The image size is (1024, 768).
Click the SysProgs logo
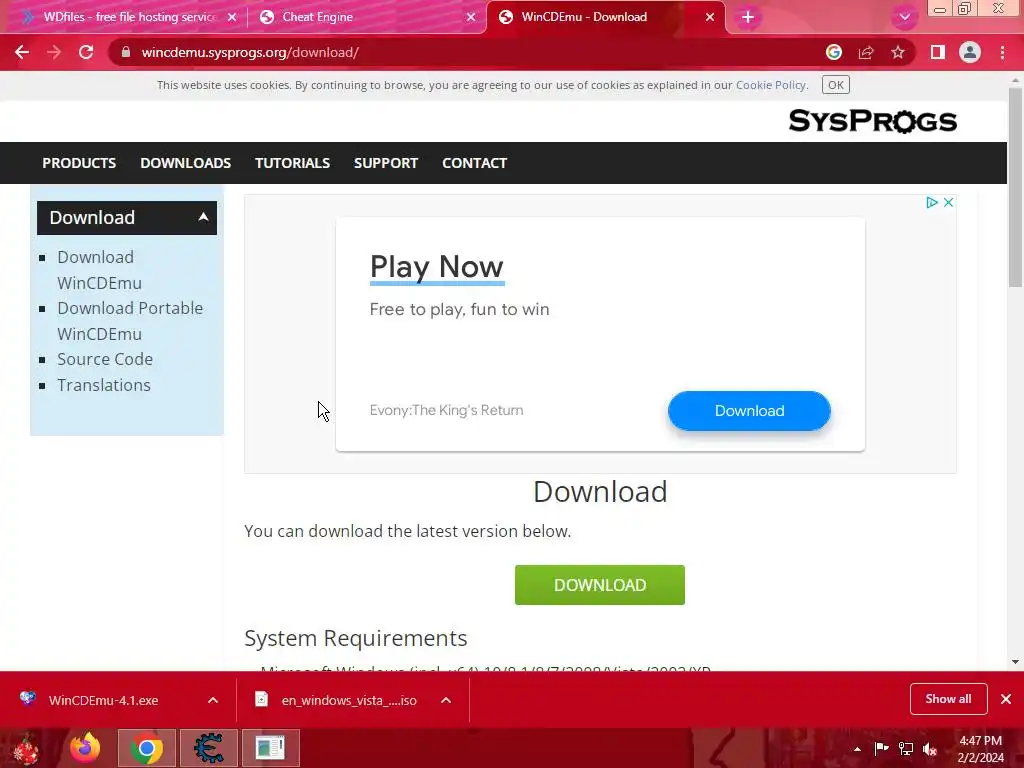[x=872, y=121]
